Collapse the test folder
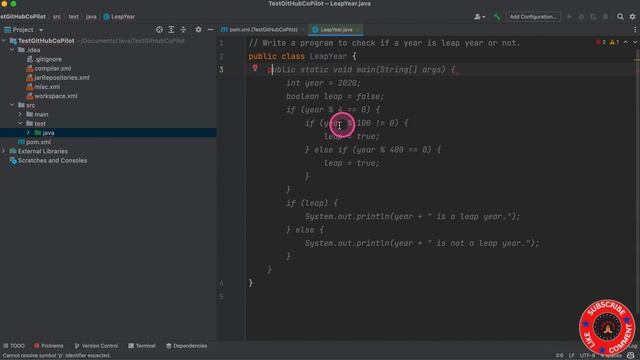The height and width of the screenshot is (360, 640). pyautogui.click(x=20, y=123)
